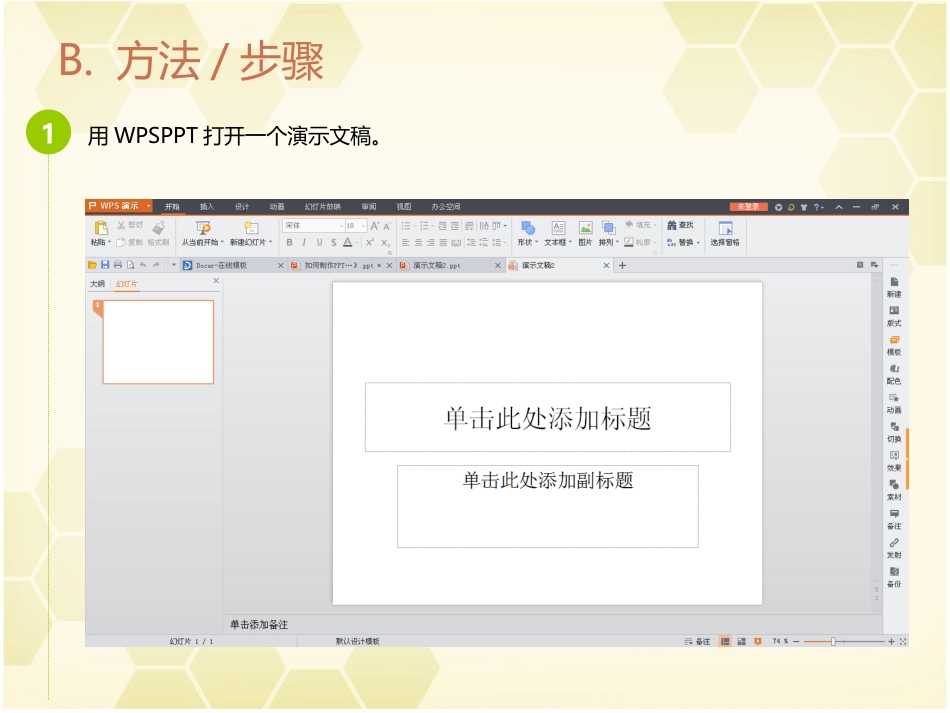Click the Cut (剪切) scissors icon
Image resolution: width=950 pixels, height=713 pixels.
coord(121,225)
